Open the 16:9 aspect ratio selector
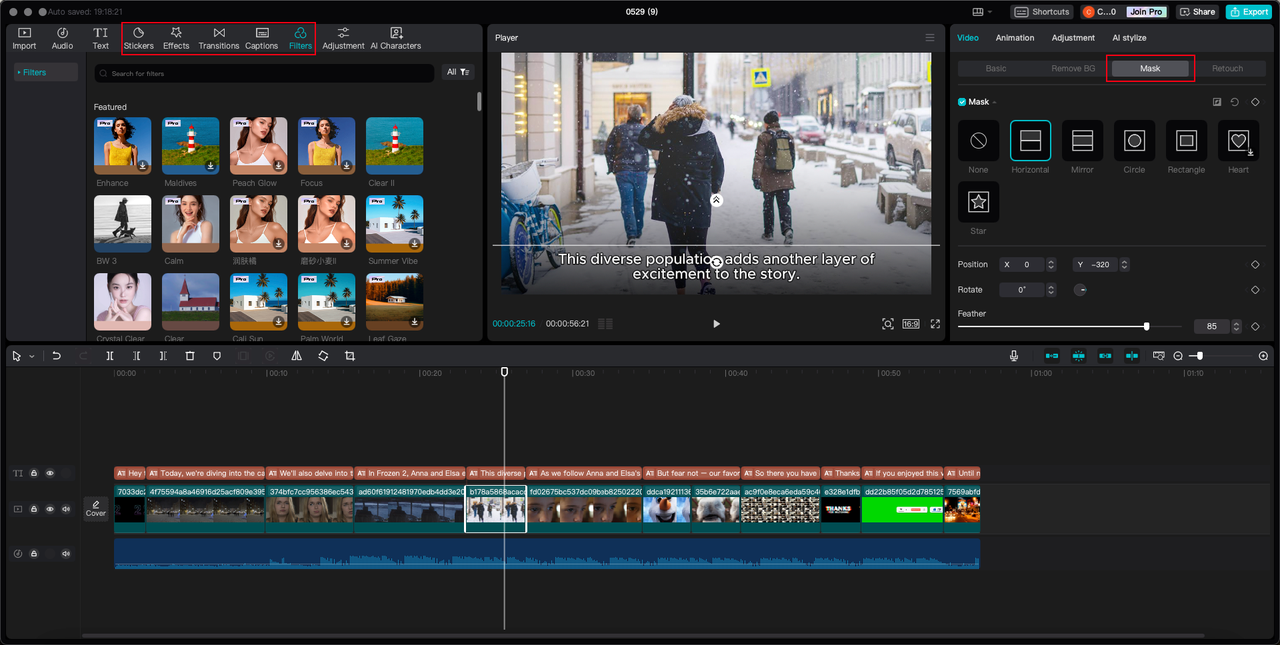Viewport: 1280px width, 645px height. [x=911, y=324]
